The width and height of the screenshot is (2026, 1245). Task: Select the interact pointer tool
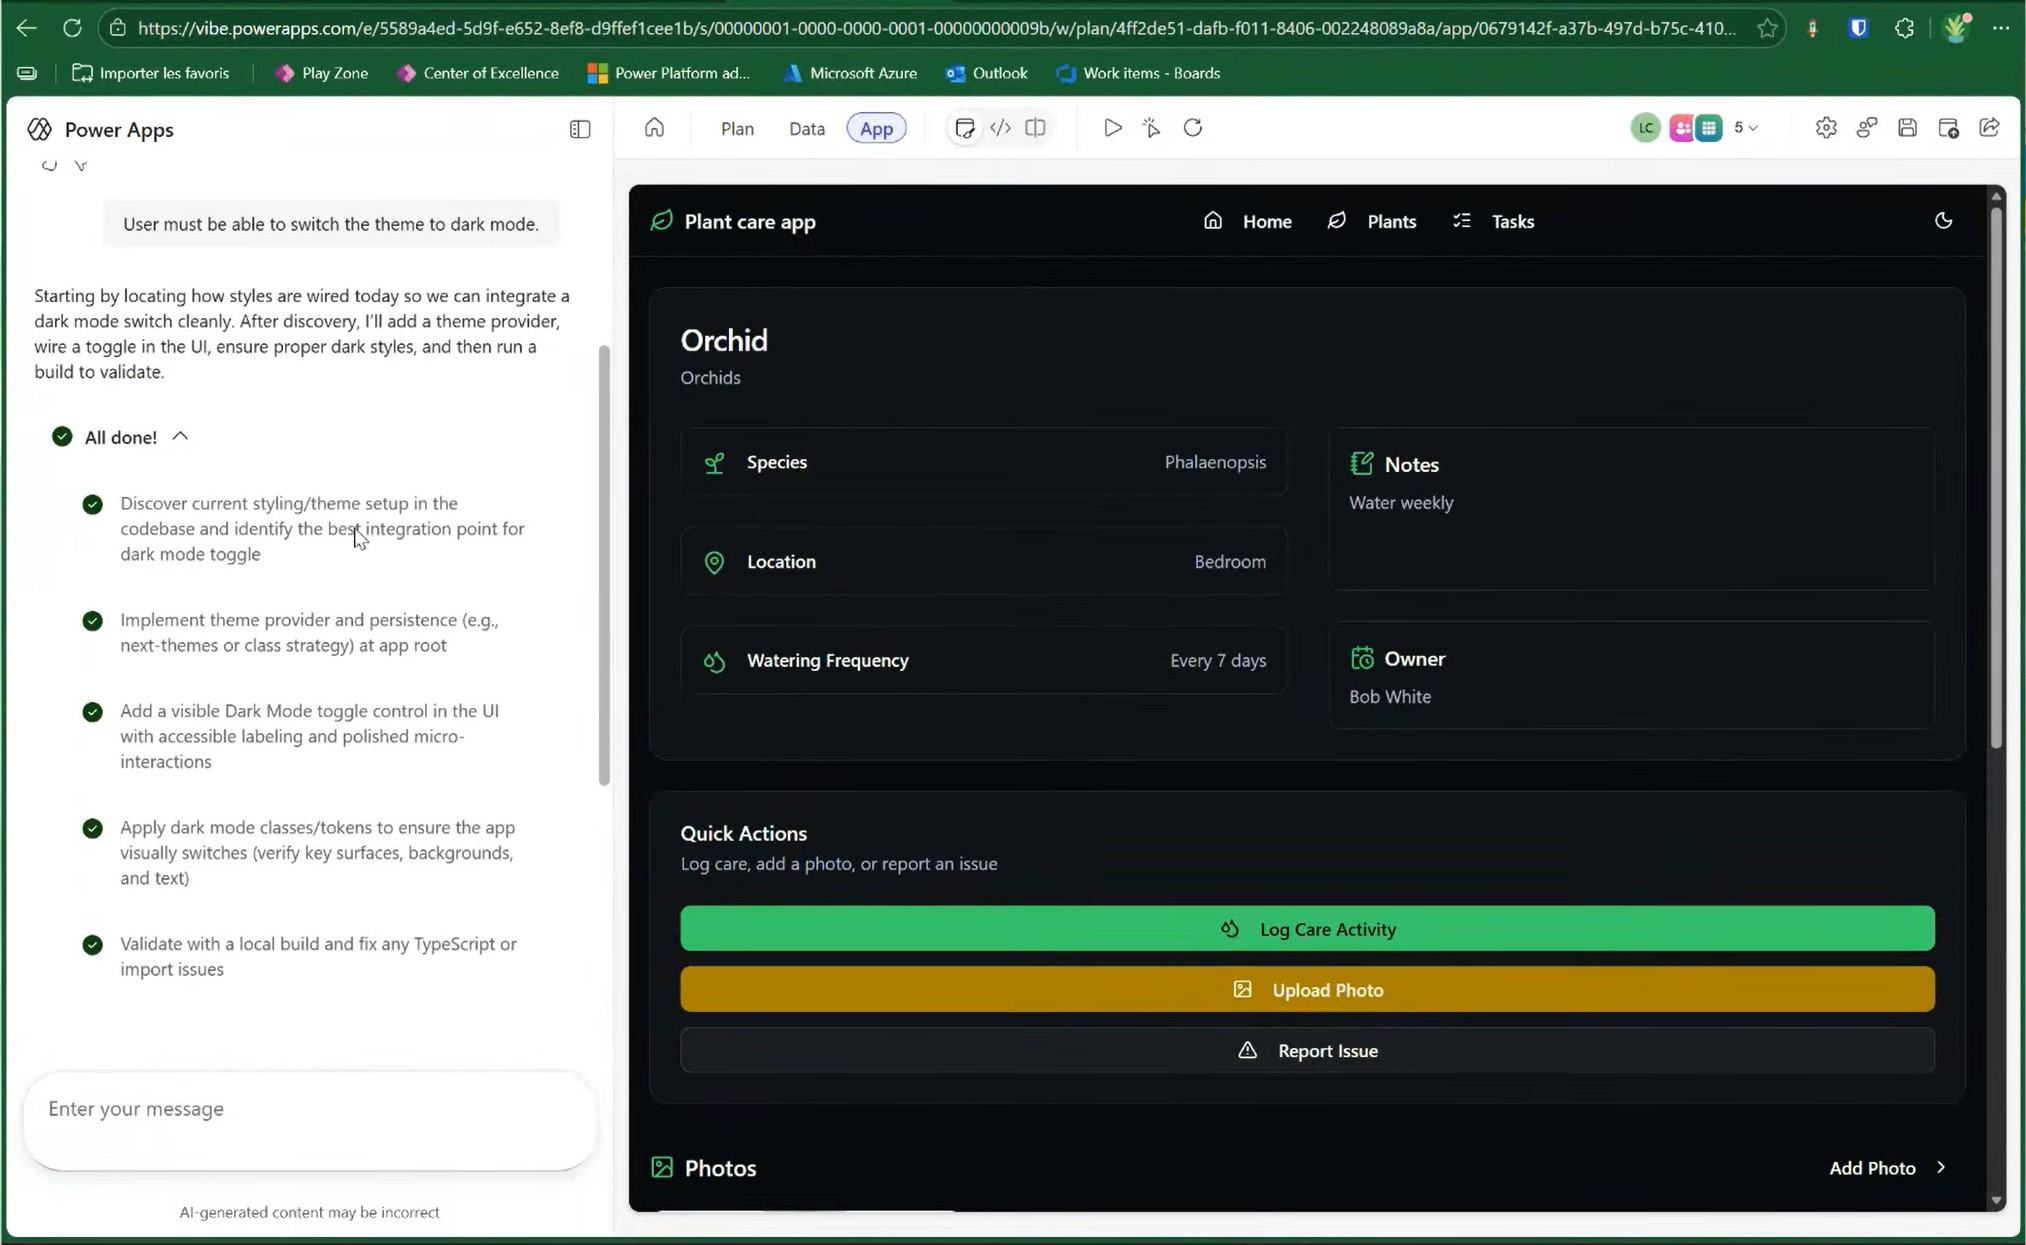click(1151, 128)
